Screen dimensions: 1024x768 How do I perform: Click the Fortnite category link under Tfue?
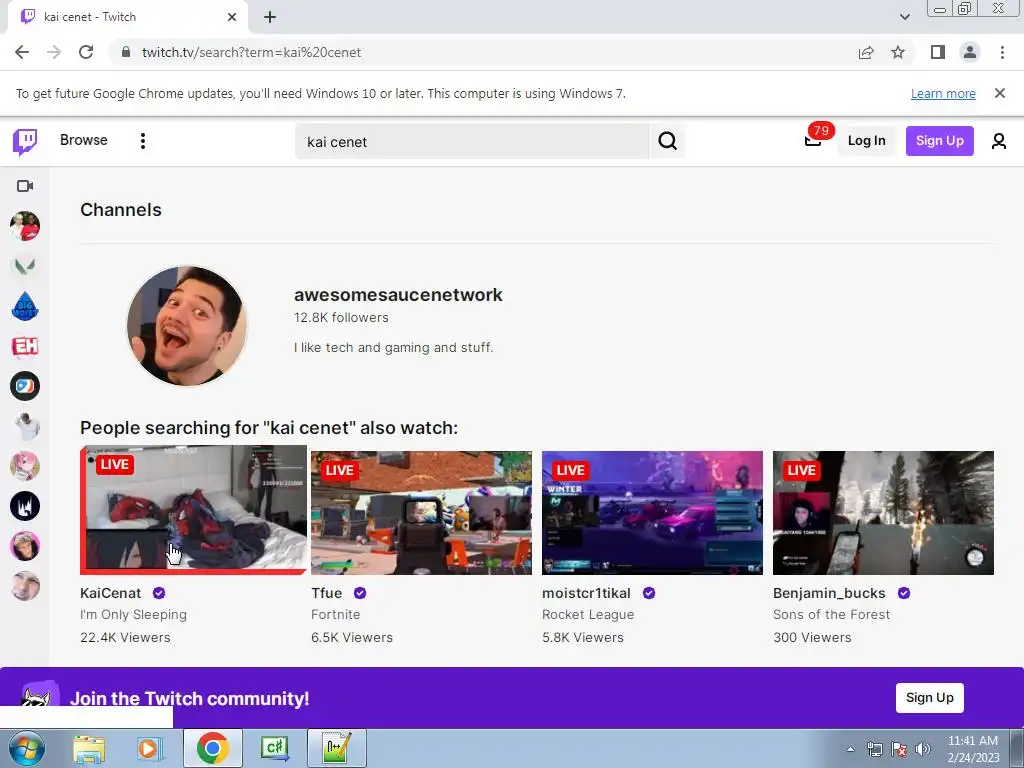336,615
